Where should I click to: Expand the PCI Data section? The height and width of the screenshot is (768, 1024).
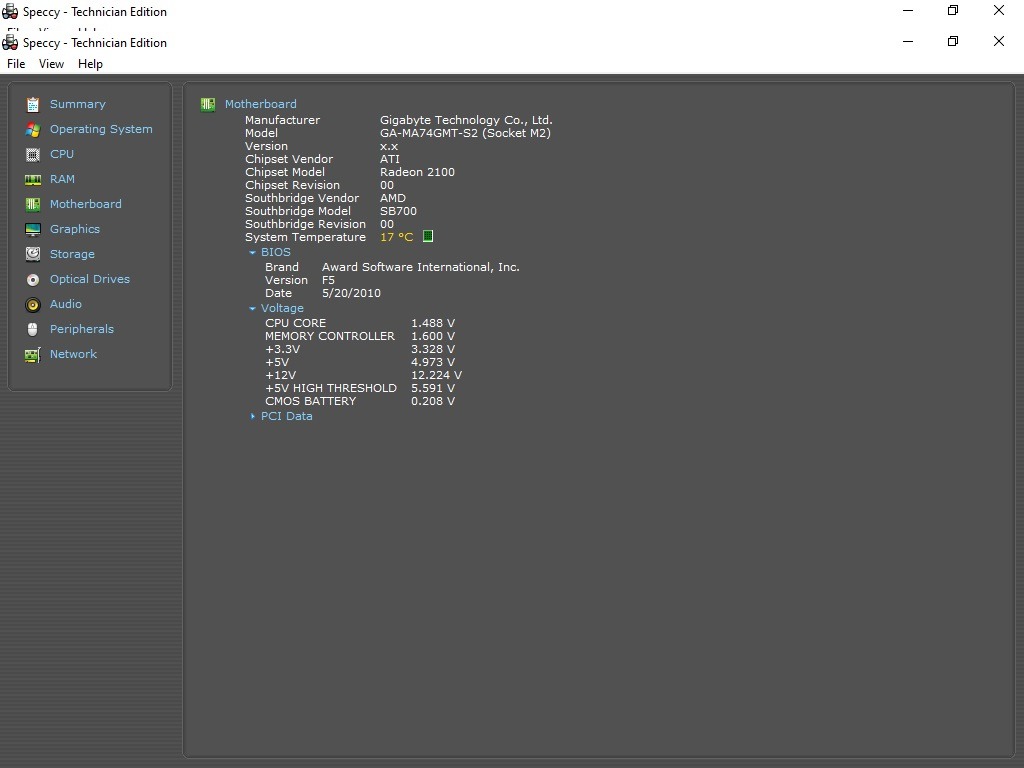pyautogui.click(x=253, y=416)
